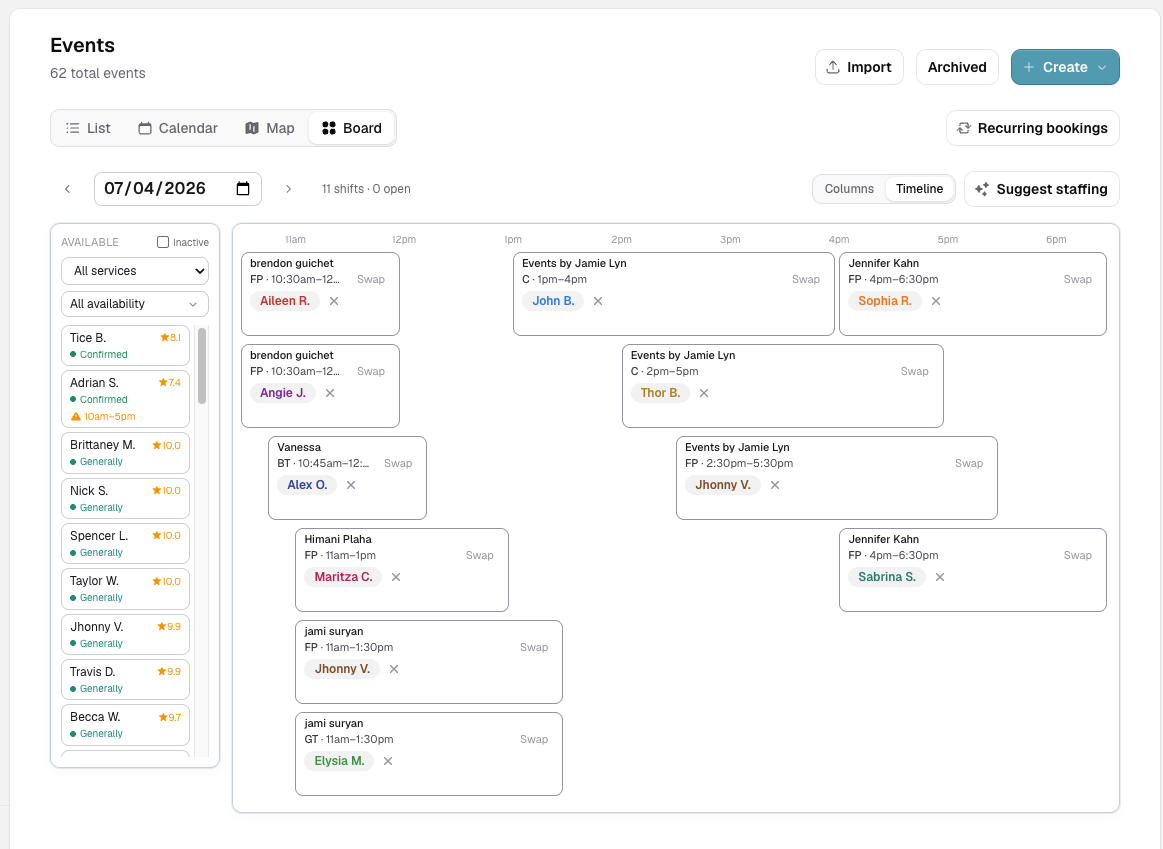Remove John B. from Events by Jamie Lyn shift
The width and height of the screenshot is (1163, 849).
click(x=598, y=301)
